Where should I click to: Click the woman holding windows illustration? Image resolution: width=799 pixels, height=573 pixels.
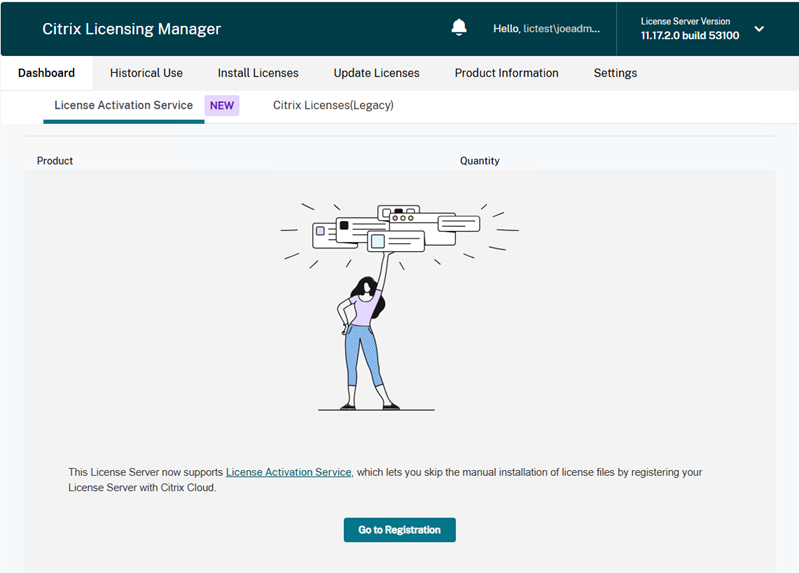pos(365,340)
